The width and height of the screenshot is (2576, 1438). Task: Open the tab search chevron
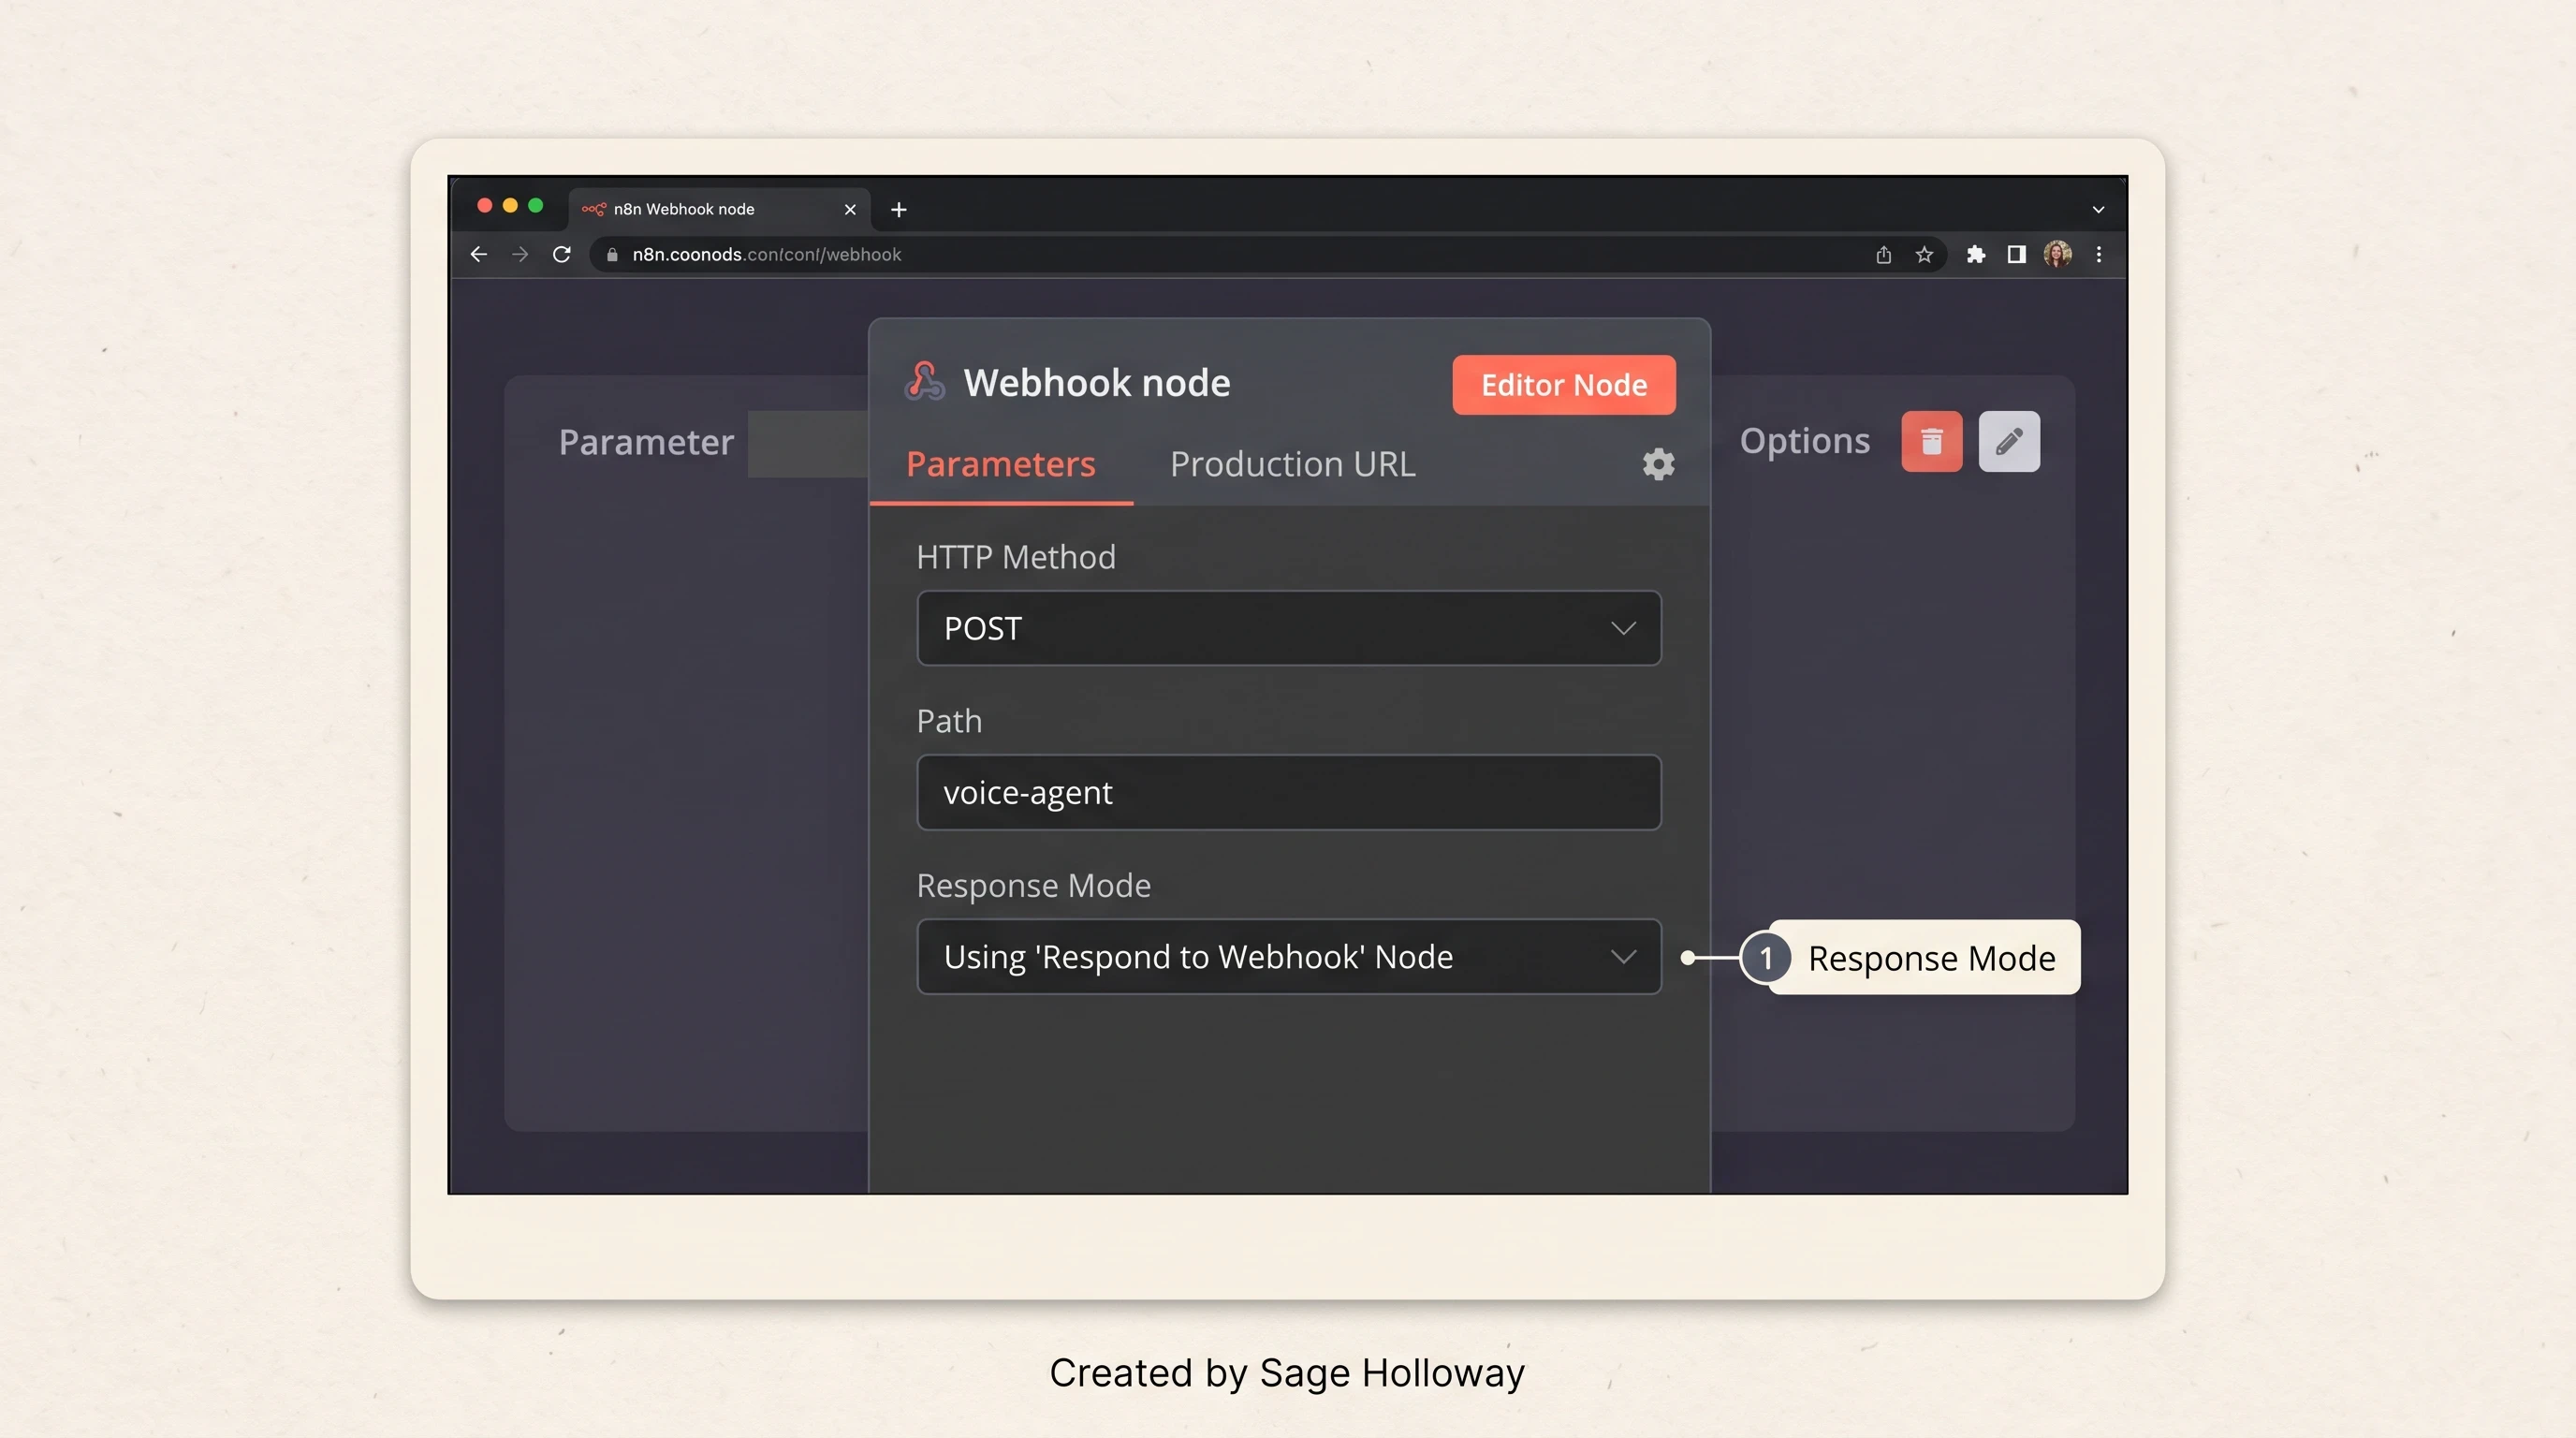pos(2099,209)
